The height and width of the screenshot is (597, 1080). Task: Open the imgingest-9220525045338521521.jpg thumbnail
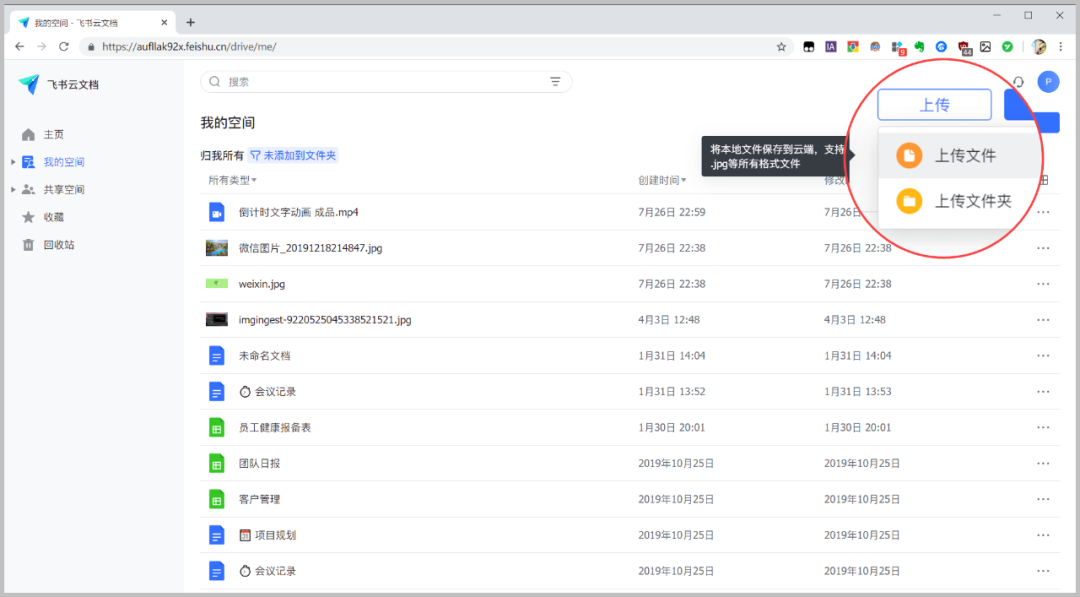217,320
